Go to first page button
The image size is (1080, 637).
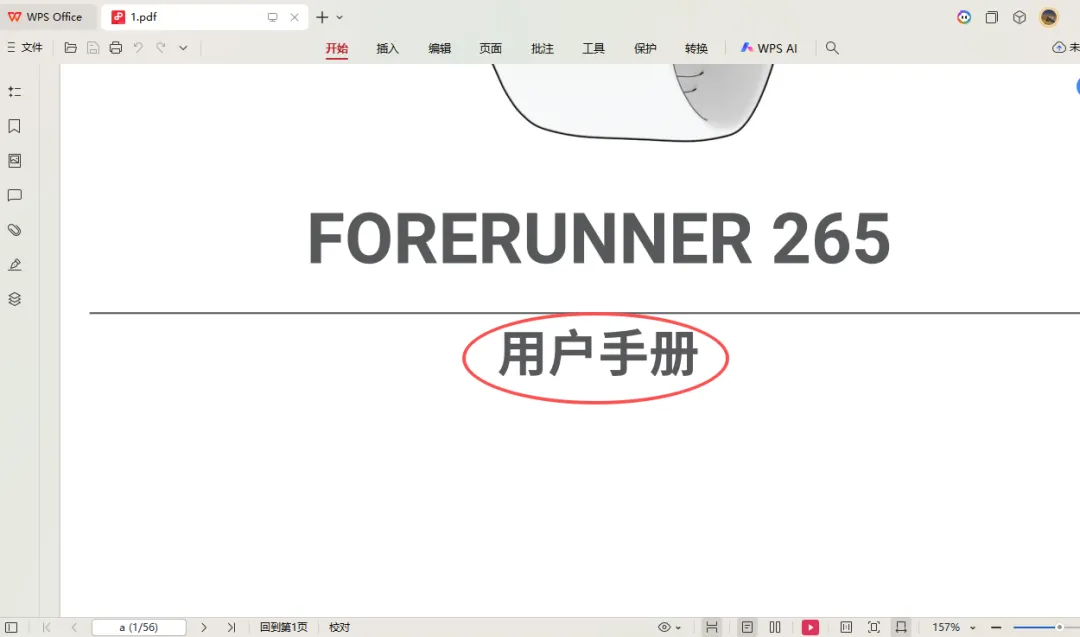coord(47,627)
